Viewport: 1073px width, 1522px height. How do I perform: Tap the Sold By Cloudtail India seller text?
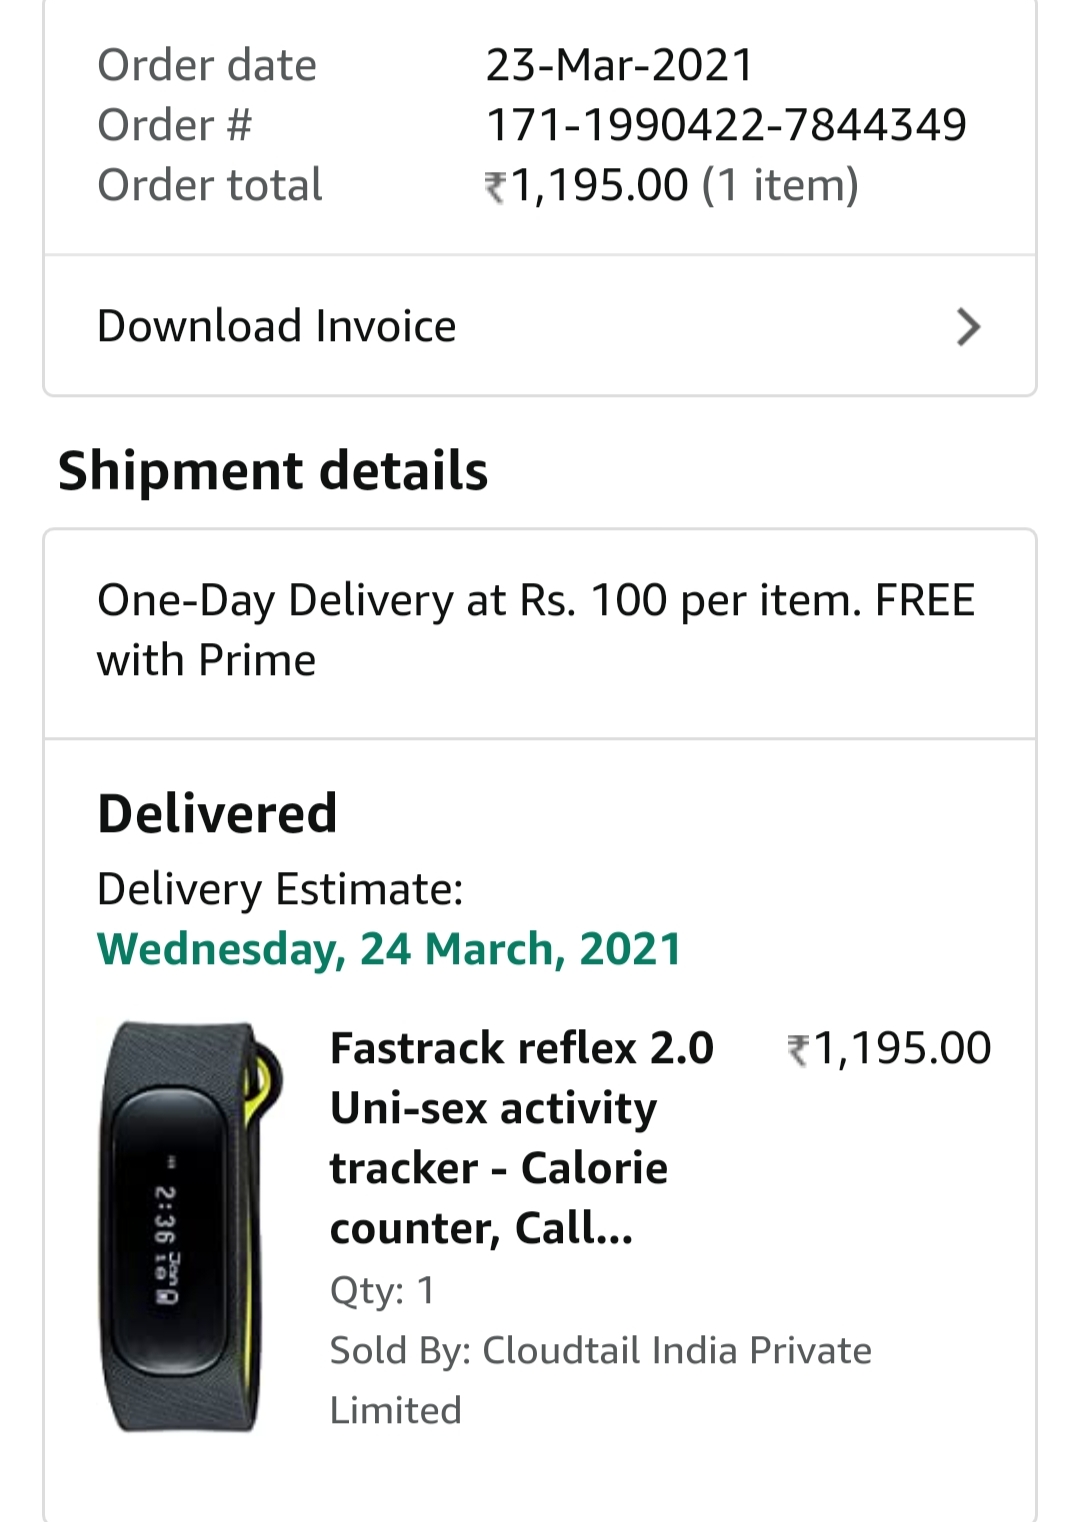(600, 1380)
